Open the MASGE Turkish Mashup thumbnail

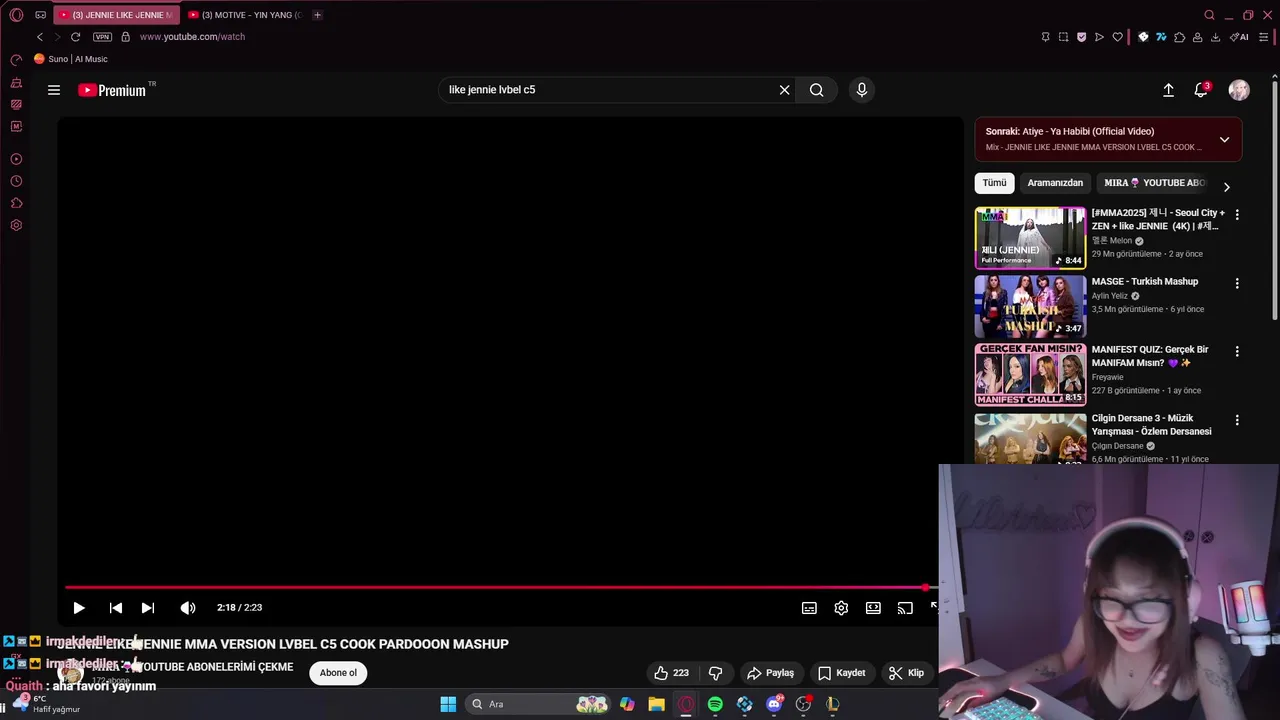(1030, 306)
